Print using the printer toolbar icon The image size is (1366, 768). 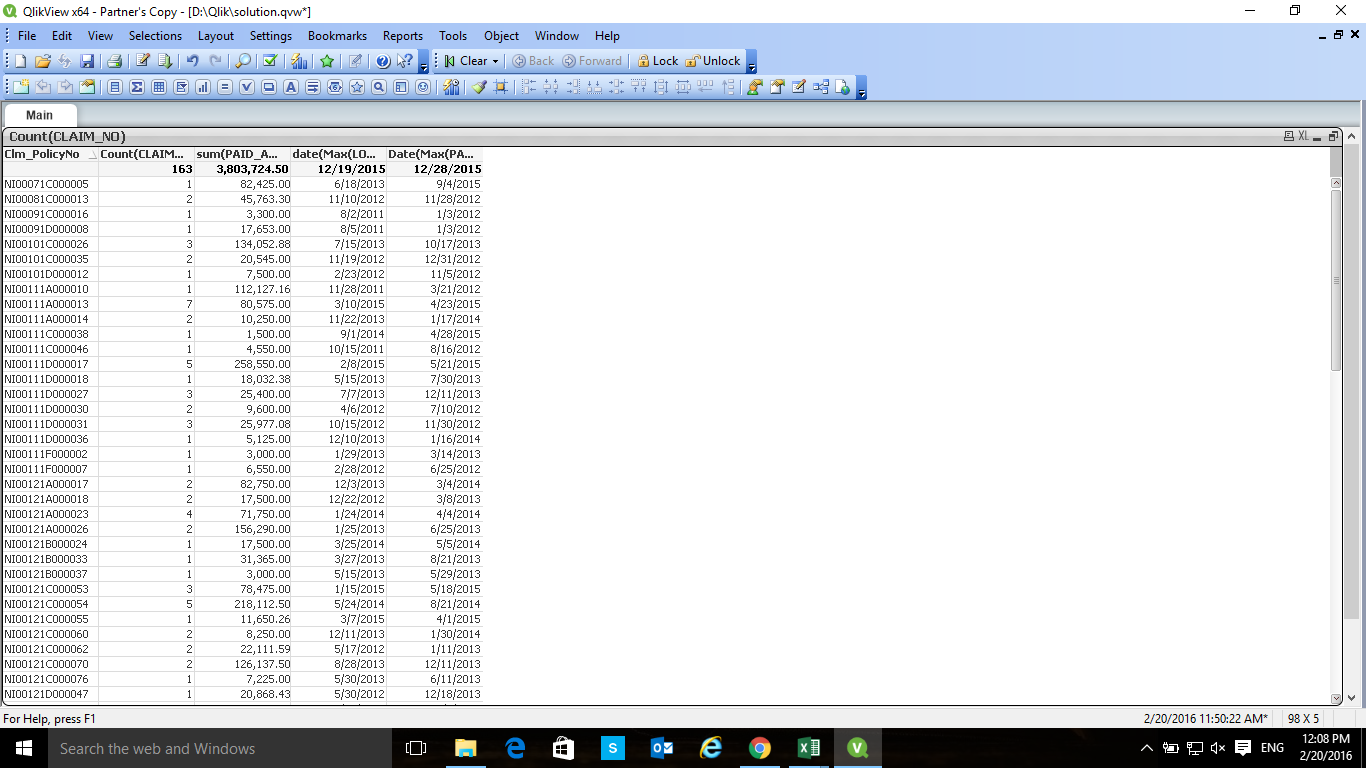click(x=114, y=61)
